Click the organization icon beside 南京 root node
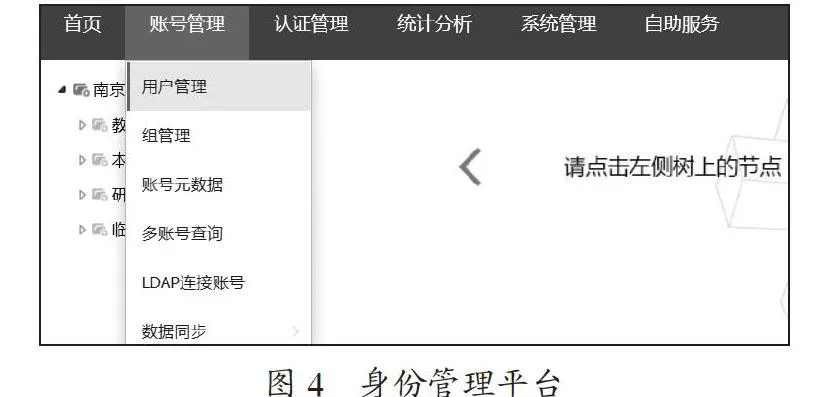This screenshot has height=397, width=820. (81, 90)
